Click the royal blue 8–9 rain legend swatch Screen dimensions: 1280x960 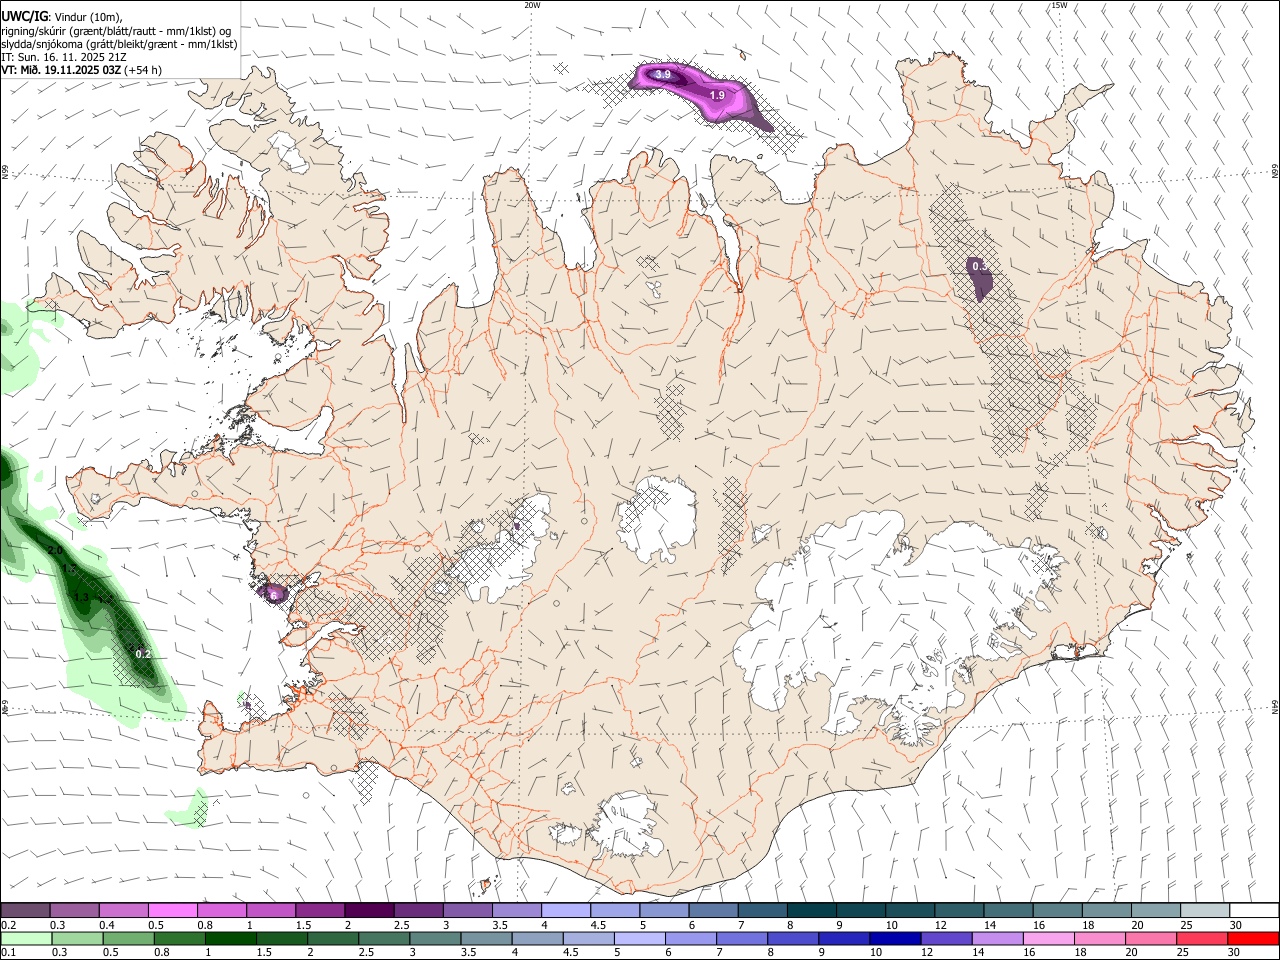tap(791, 938)
